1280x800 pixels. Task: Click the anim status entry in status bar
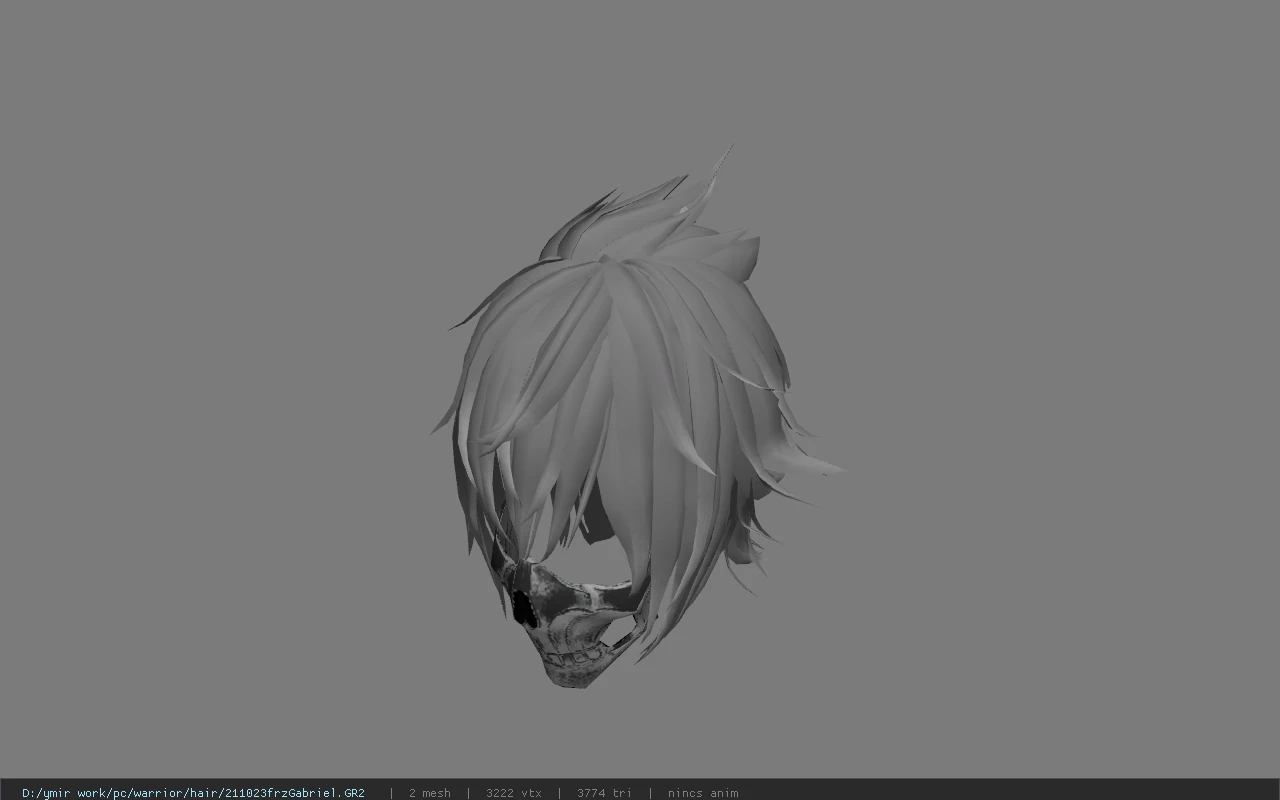pos(703,793)
